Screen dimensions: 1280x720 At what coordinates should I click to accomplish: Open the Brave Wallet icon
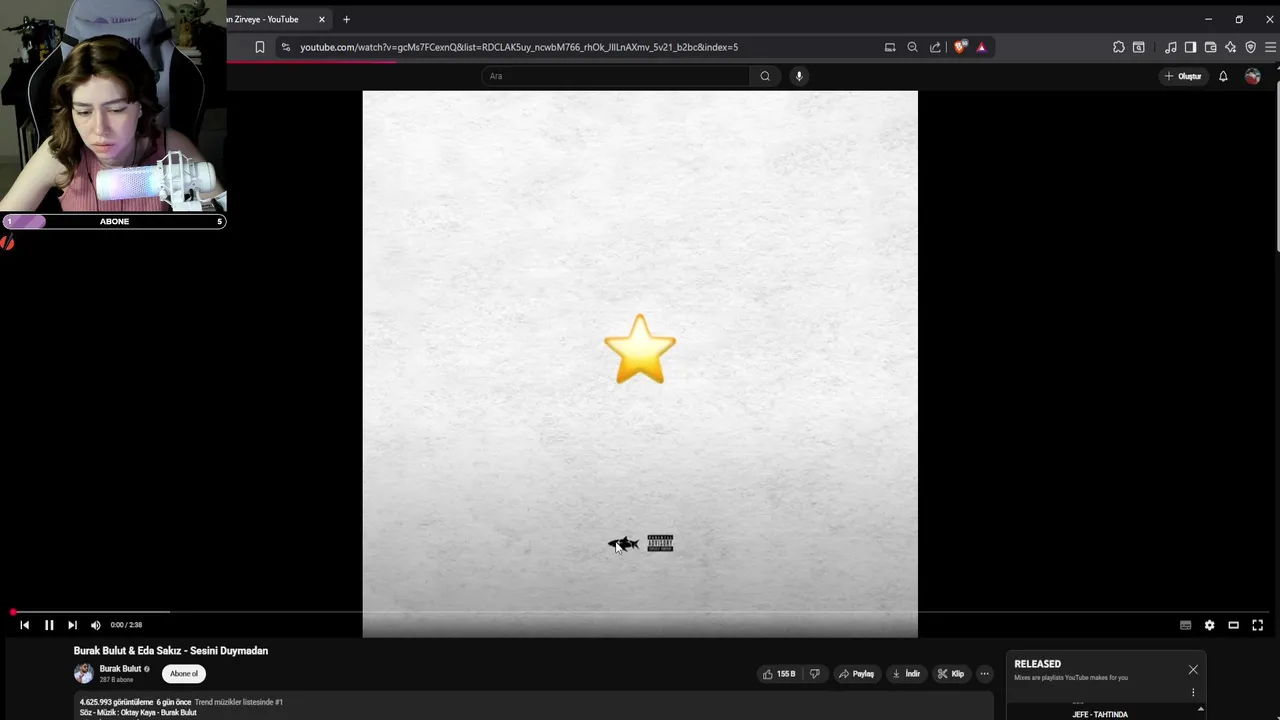(x=1210, y=47)
